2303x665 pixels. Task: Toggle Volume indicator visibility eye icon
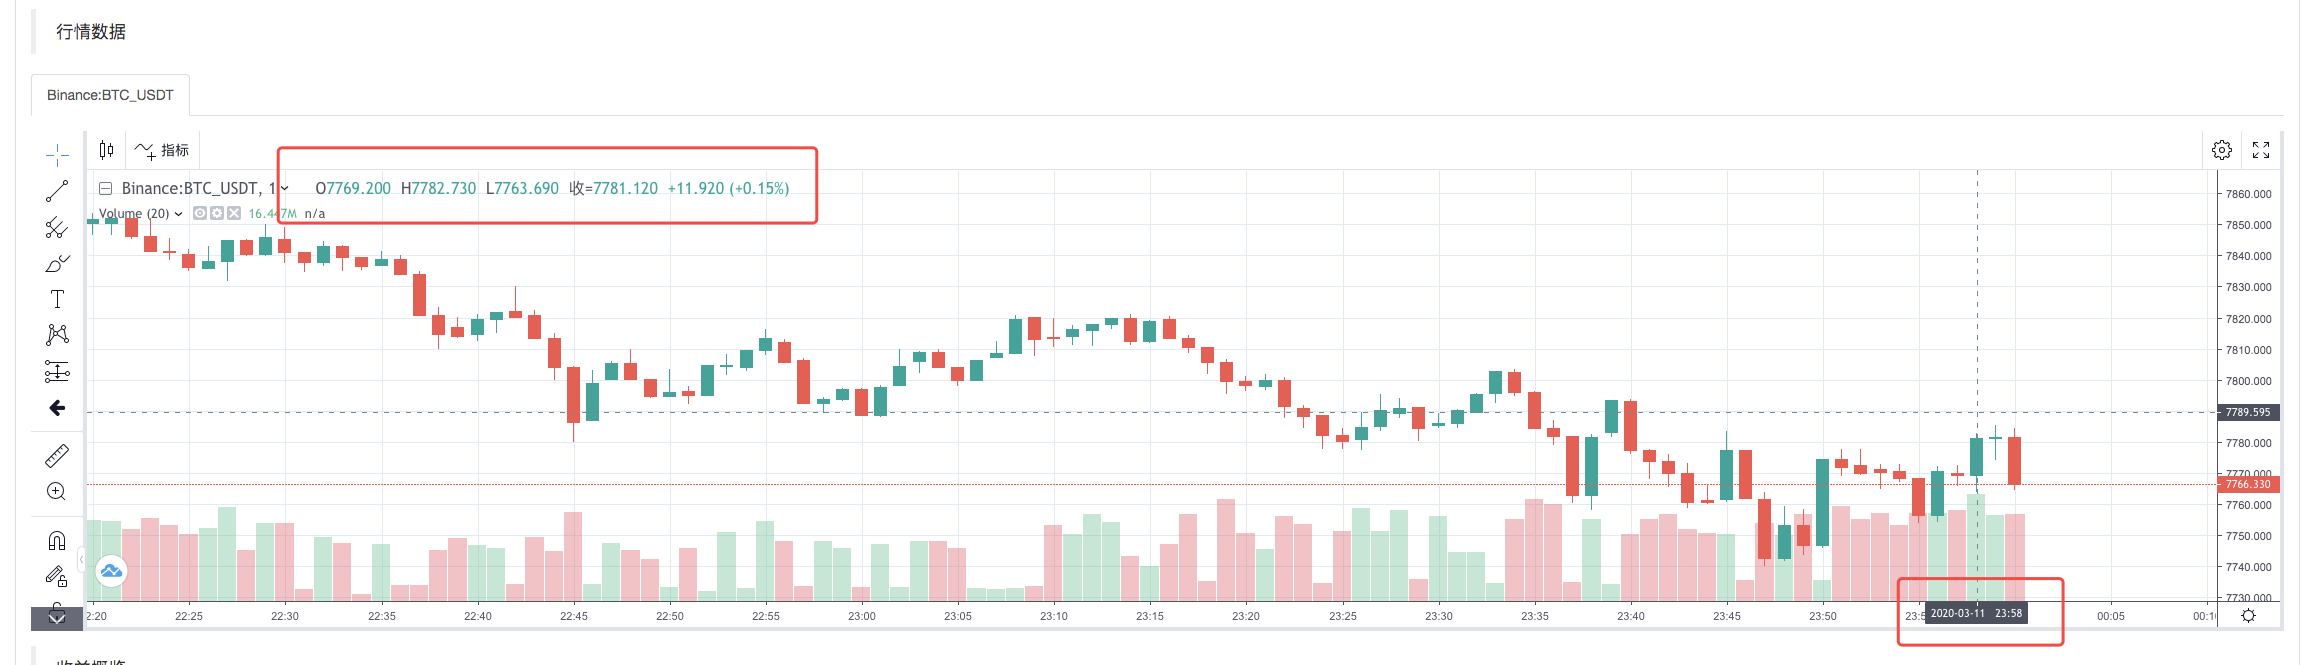pos(200,213)
